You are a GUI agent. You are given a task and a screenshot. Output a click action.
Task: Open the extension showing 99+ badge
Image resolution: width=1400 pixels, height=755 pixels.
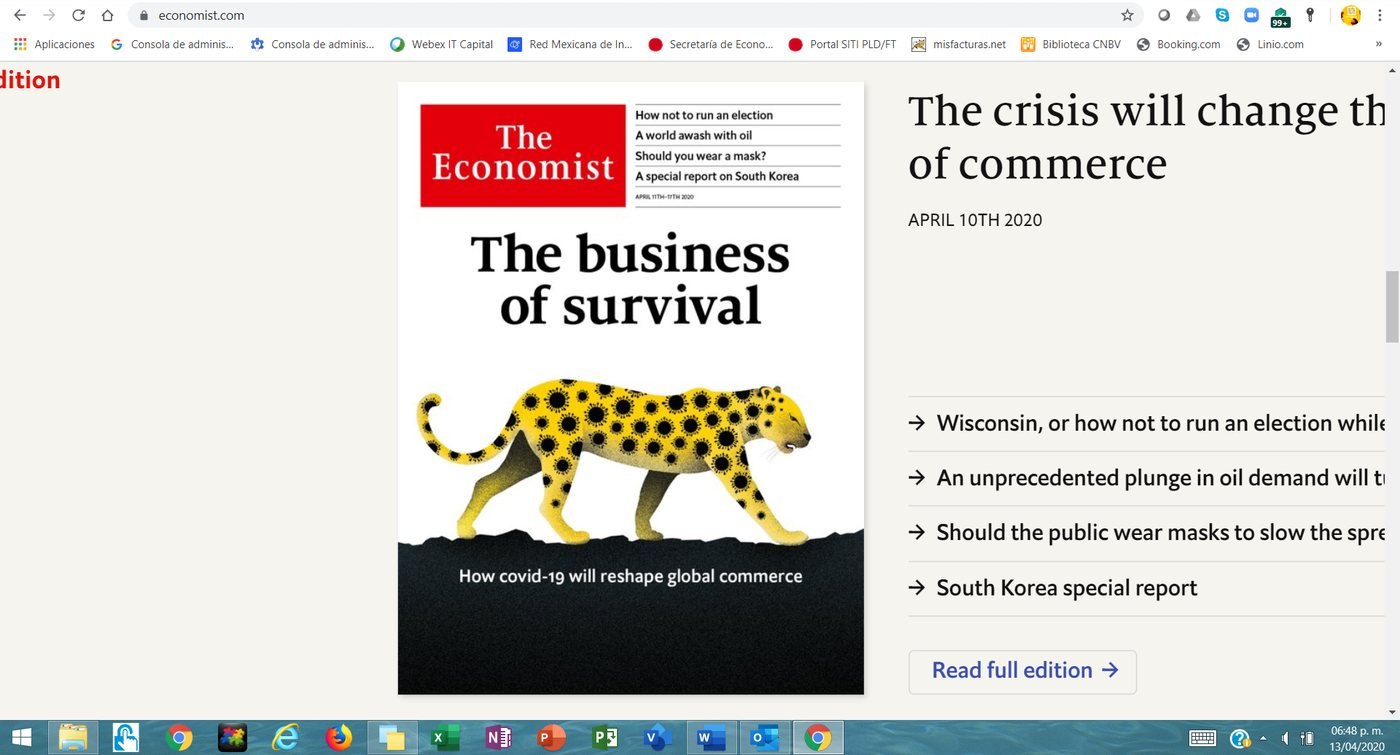point(1280,16)
